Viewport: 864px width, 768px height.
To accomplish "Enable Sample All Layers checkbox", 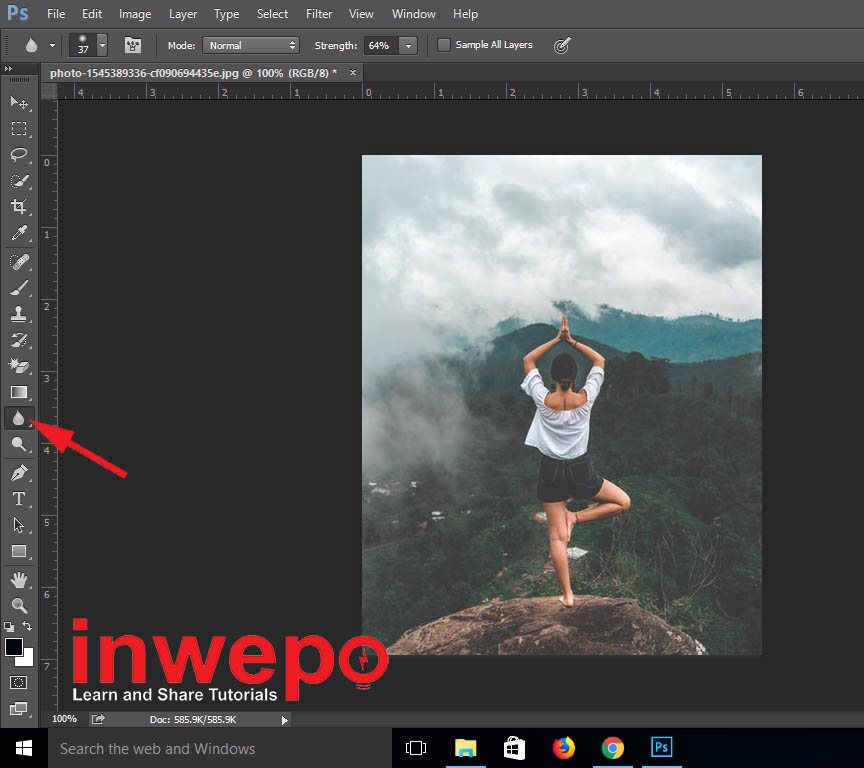I will point(444,45).
